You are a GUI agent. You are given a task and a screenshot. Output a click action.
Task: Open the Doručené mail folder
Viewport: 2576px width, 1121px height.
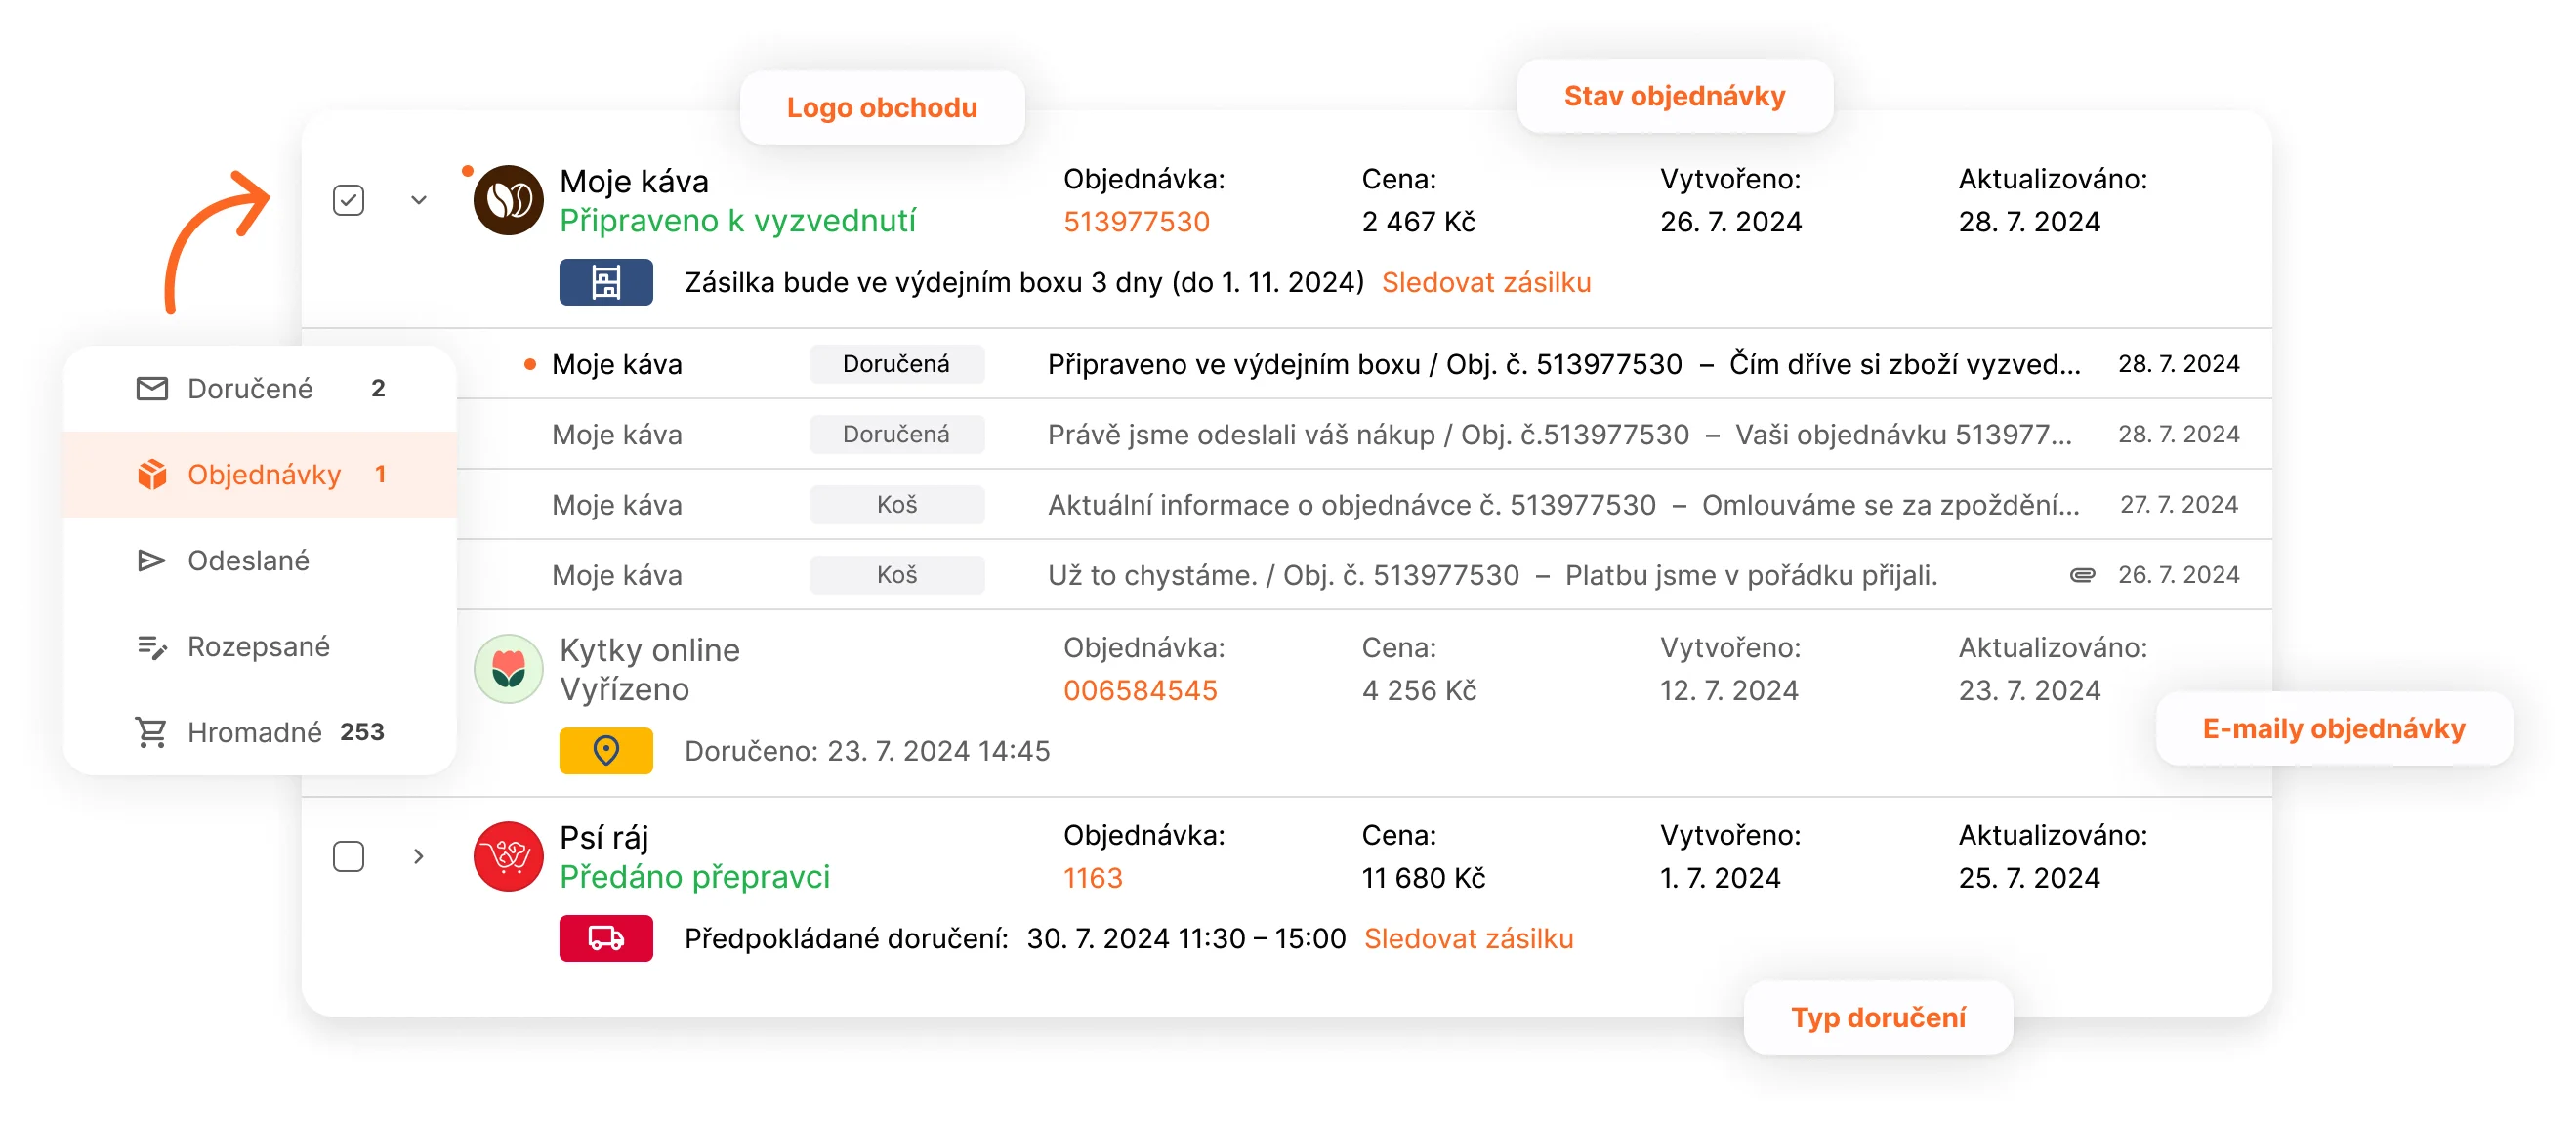click(250, 388)
